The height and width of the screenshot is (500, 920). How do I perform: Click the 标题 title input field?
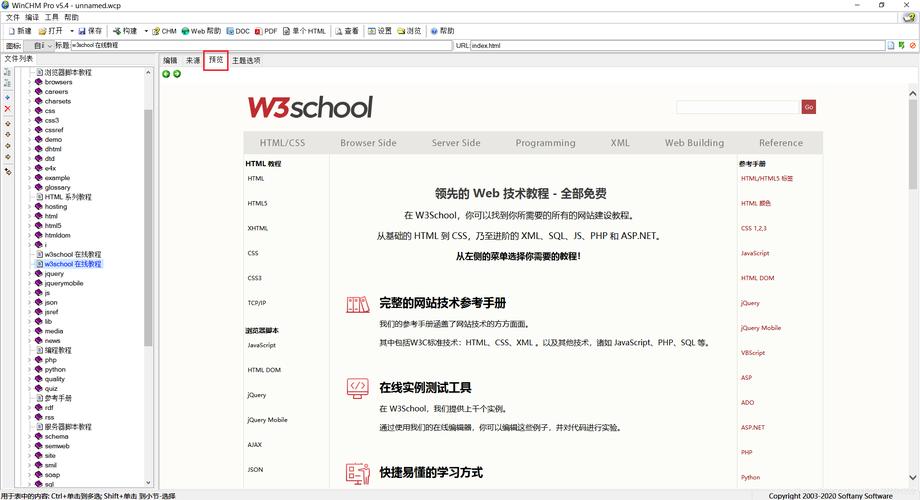click(261, 45)
